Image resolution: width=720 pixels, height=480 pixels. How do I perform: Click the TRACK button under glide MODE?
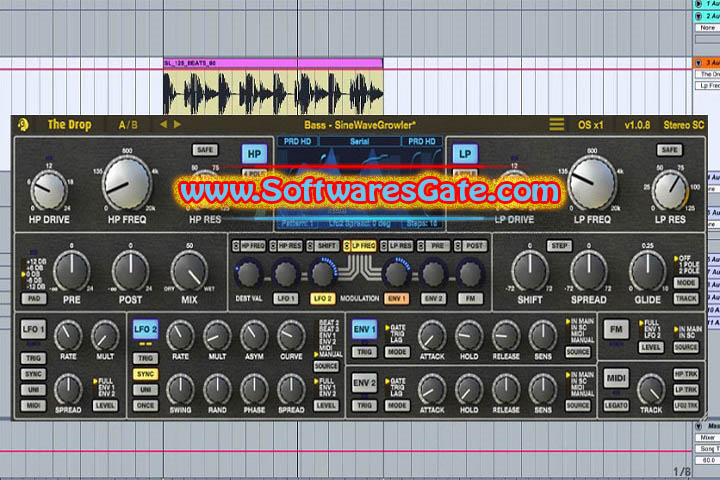click(686, 299)
